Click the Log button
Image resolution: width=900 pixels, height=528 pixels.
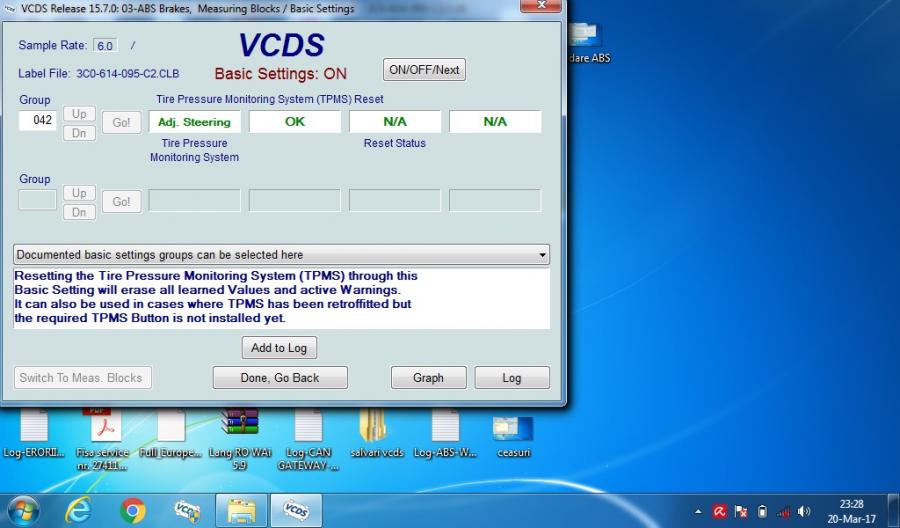click(x=511, y=377)
